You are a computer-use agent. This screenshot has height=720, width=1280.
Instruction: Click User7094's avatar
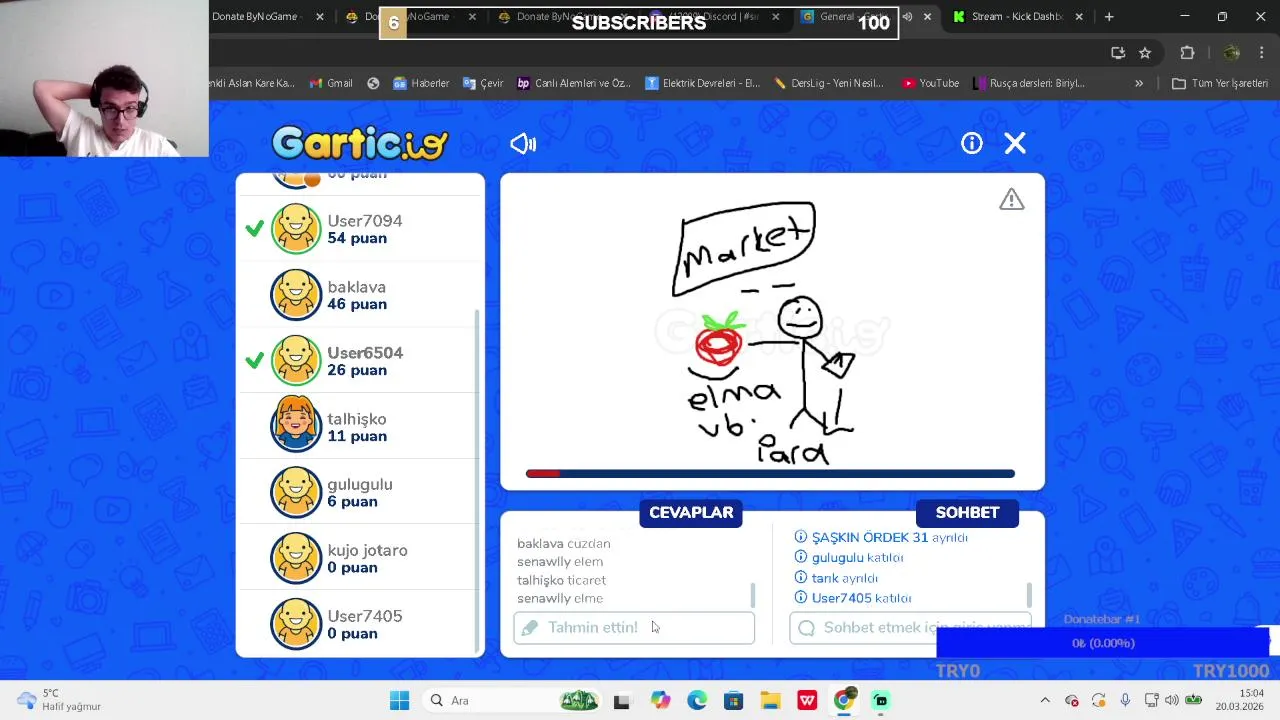pyautogui.click(x=296, y=229)
